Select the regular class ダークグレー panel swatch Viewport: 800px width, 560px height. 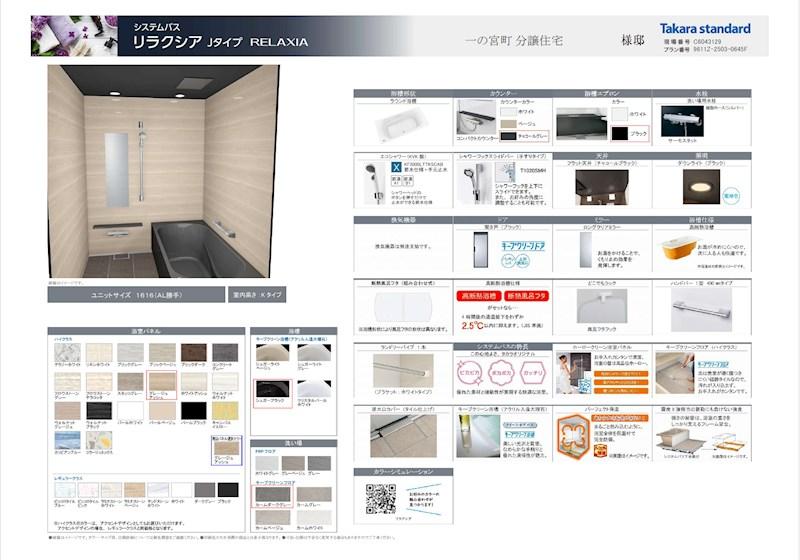point(205,490)
